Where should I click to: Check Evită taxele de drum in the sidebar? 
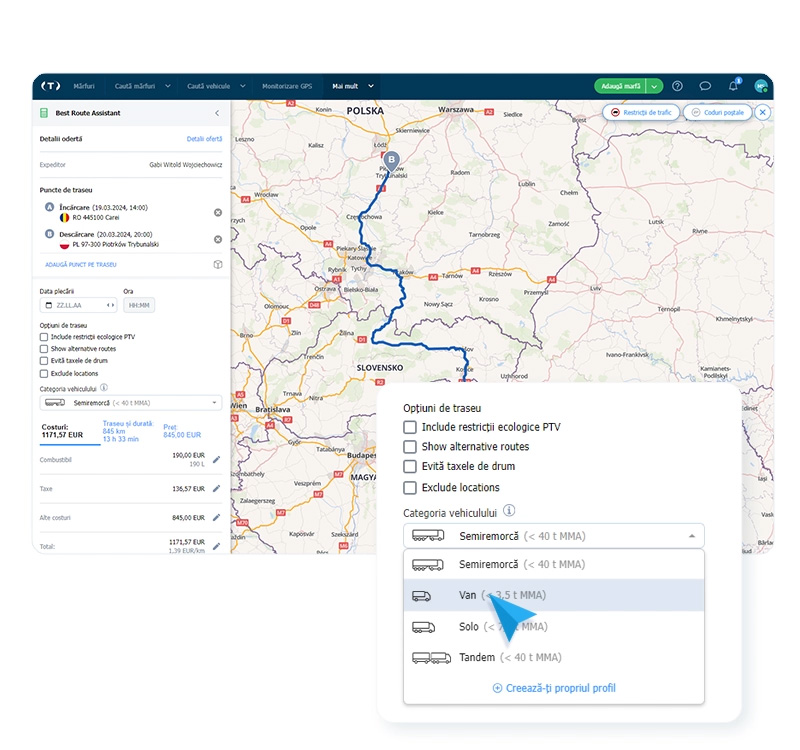tap(44, 361)
